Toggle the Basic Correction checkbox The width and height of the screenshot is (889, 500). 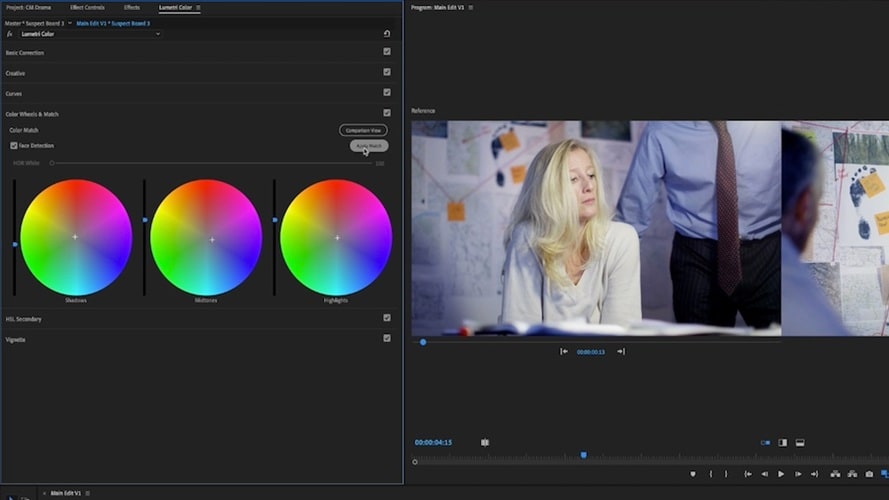[x=387, y=52]
